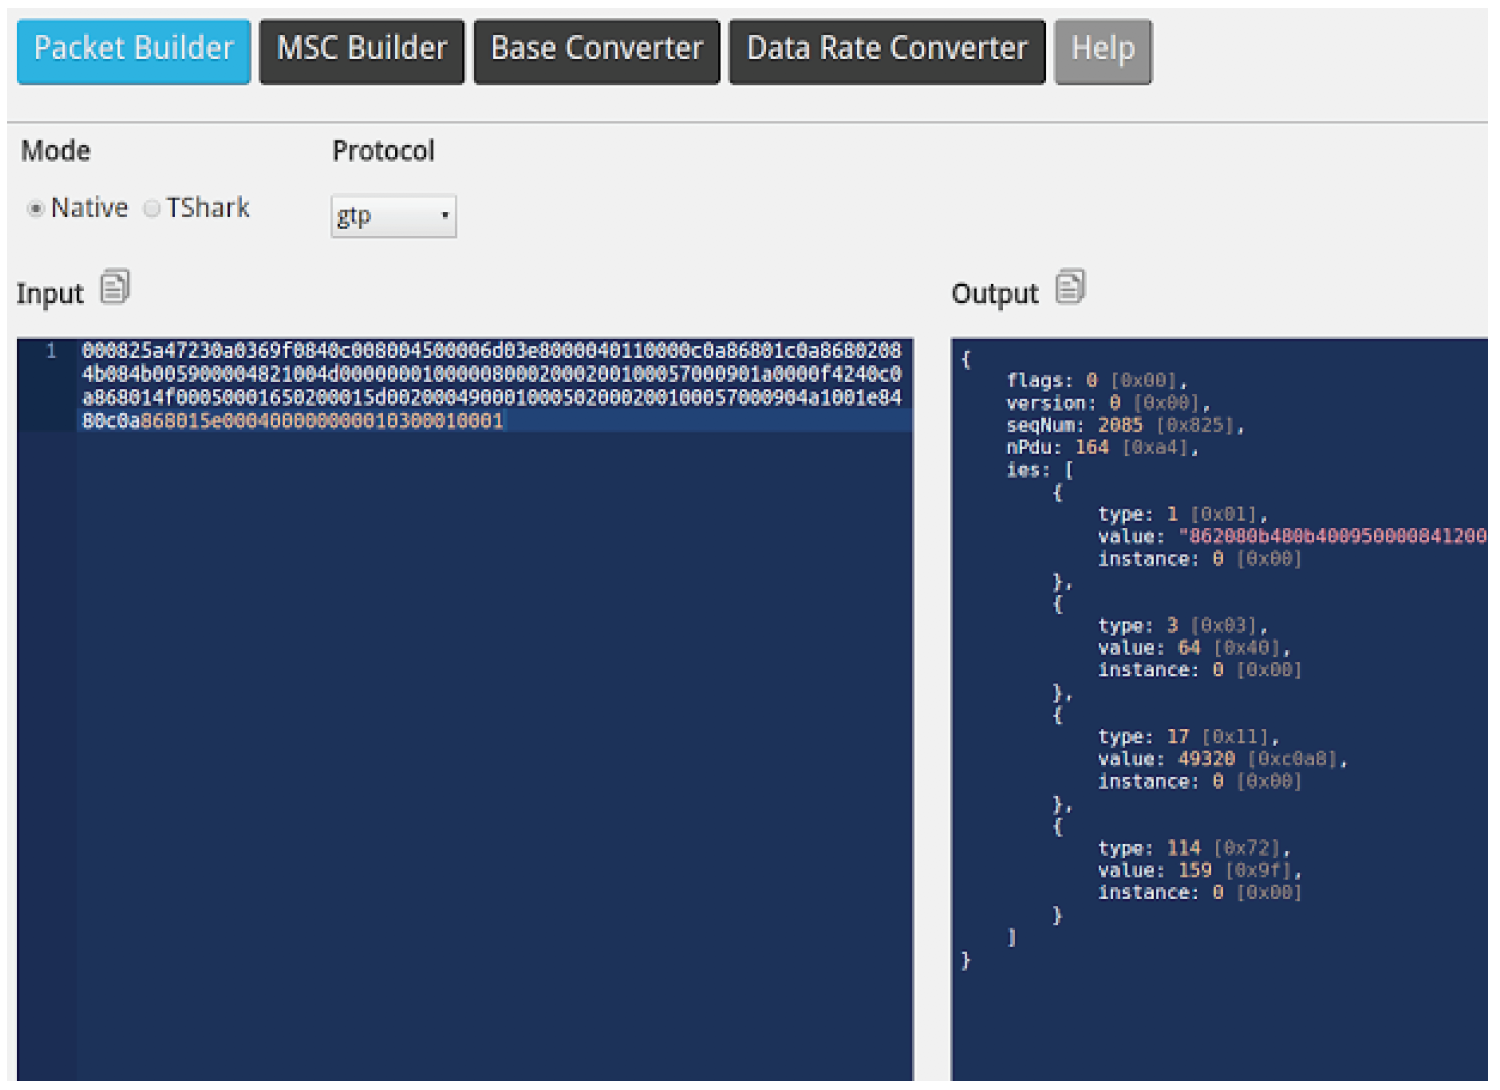Click the clipboard icon beside Output label
Image resolution: width=1500 pixels, height=1090 pixels.
tap(1071, 287)
